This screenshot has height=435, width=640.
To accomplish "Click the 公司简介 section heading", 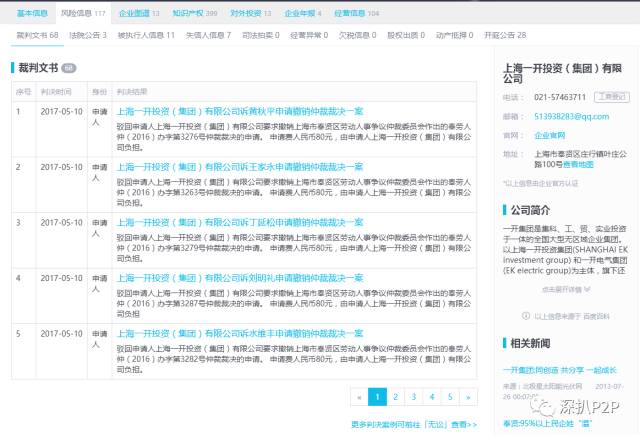I will (530, 210).
